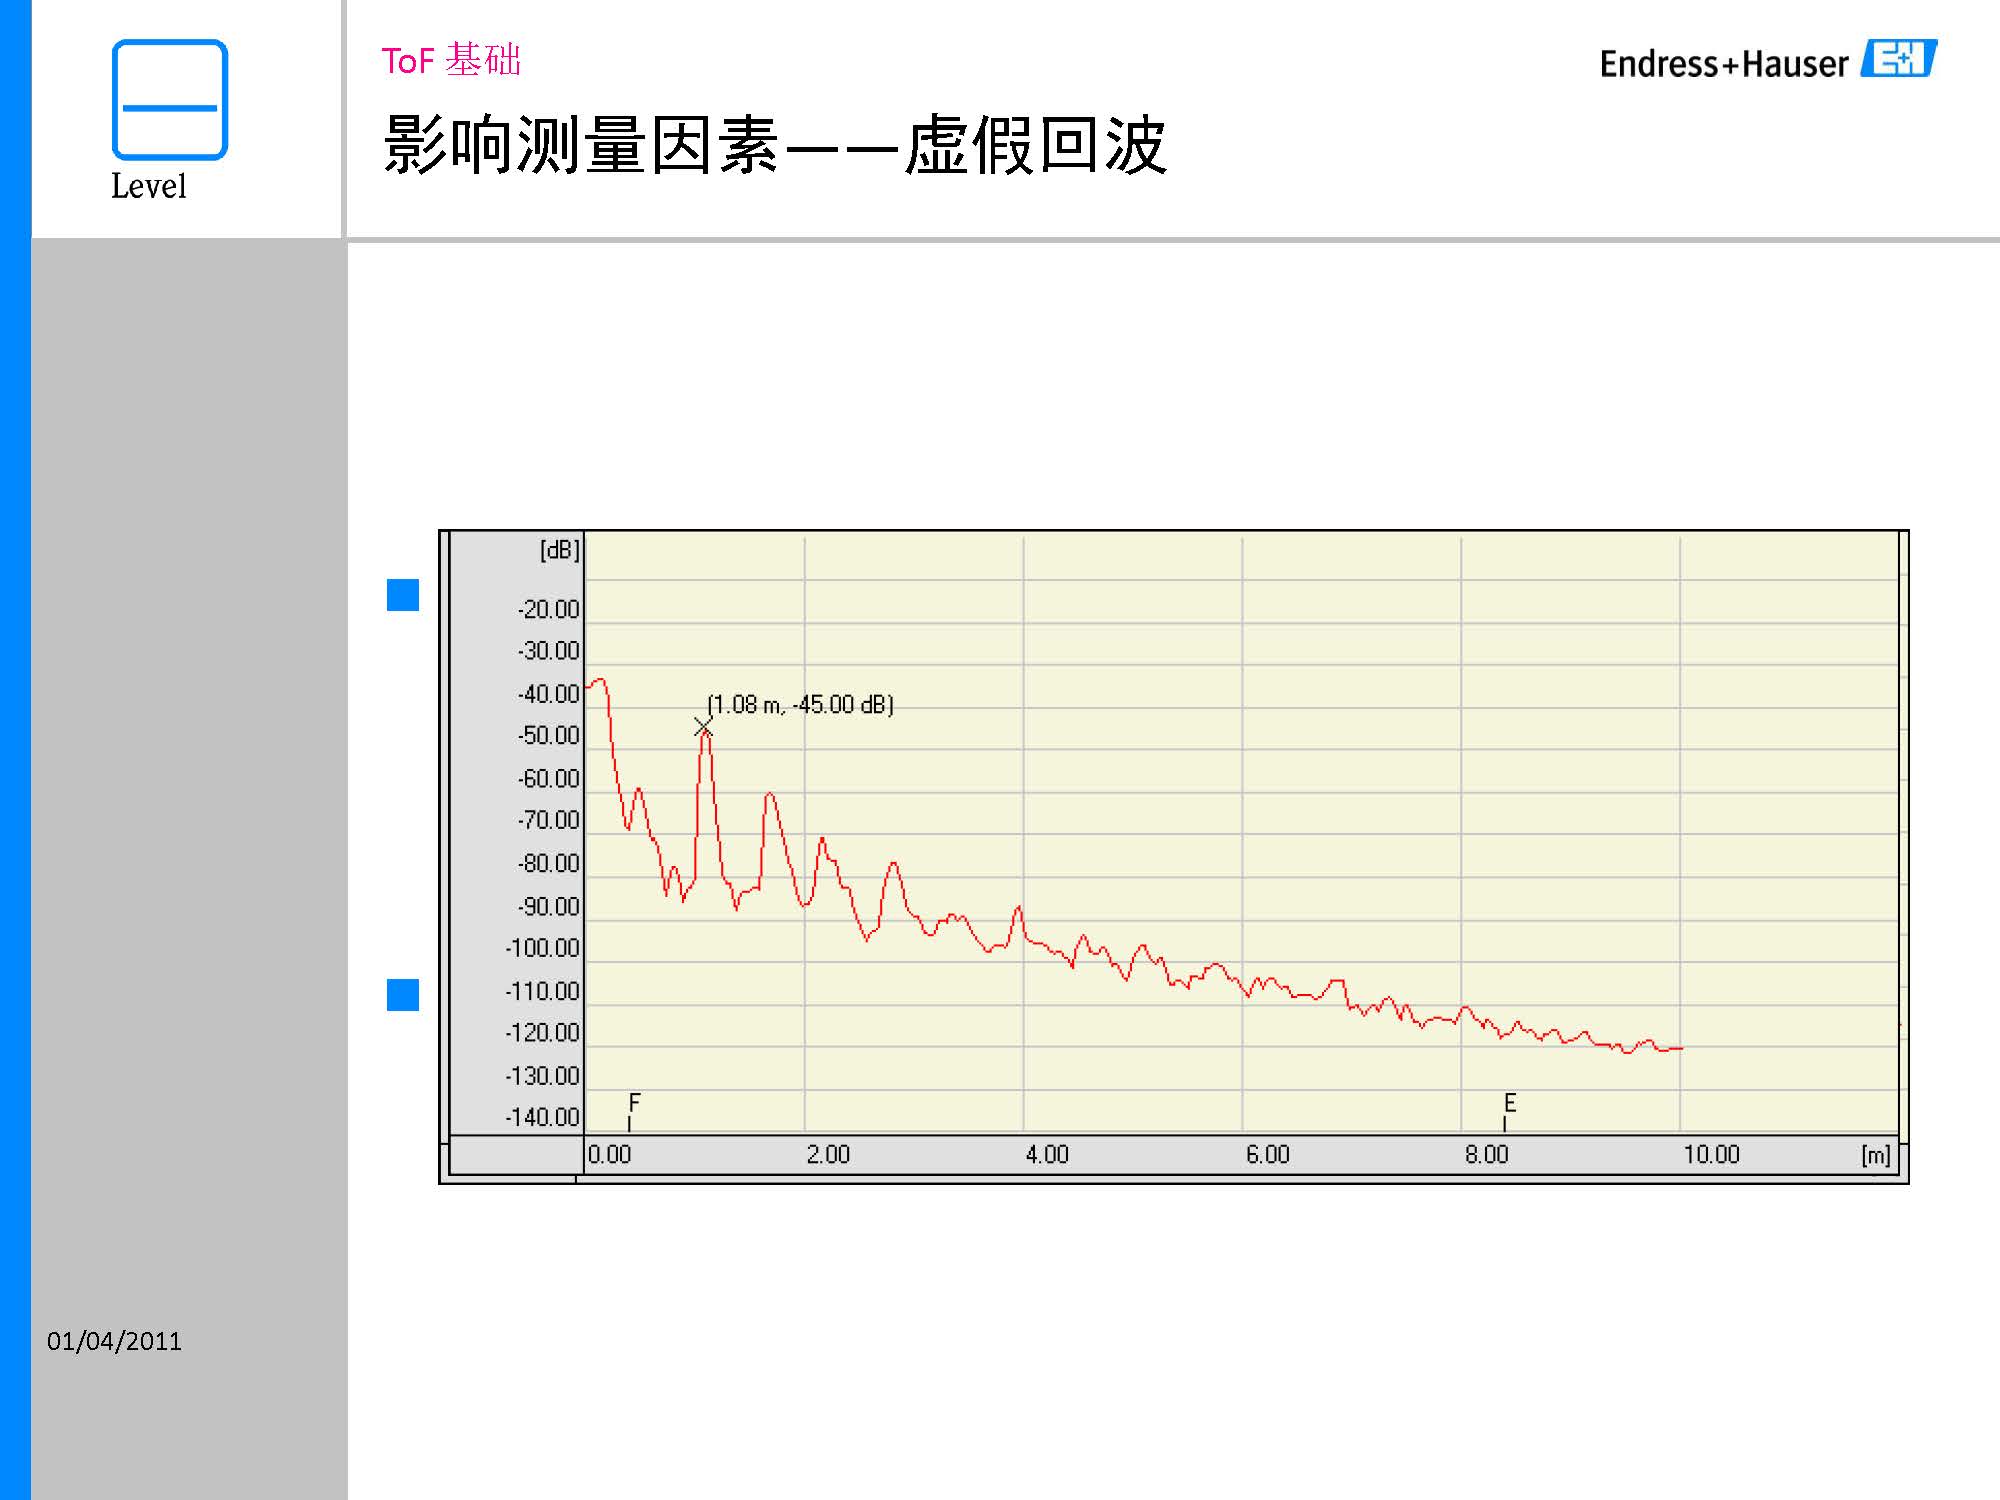Image resolution: width=2000 pixels, height=1500 pixels.
Task: Click the Level label under the tank icon
Action: point(148,187)
